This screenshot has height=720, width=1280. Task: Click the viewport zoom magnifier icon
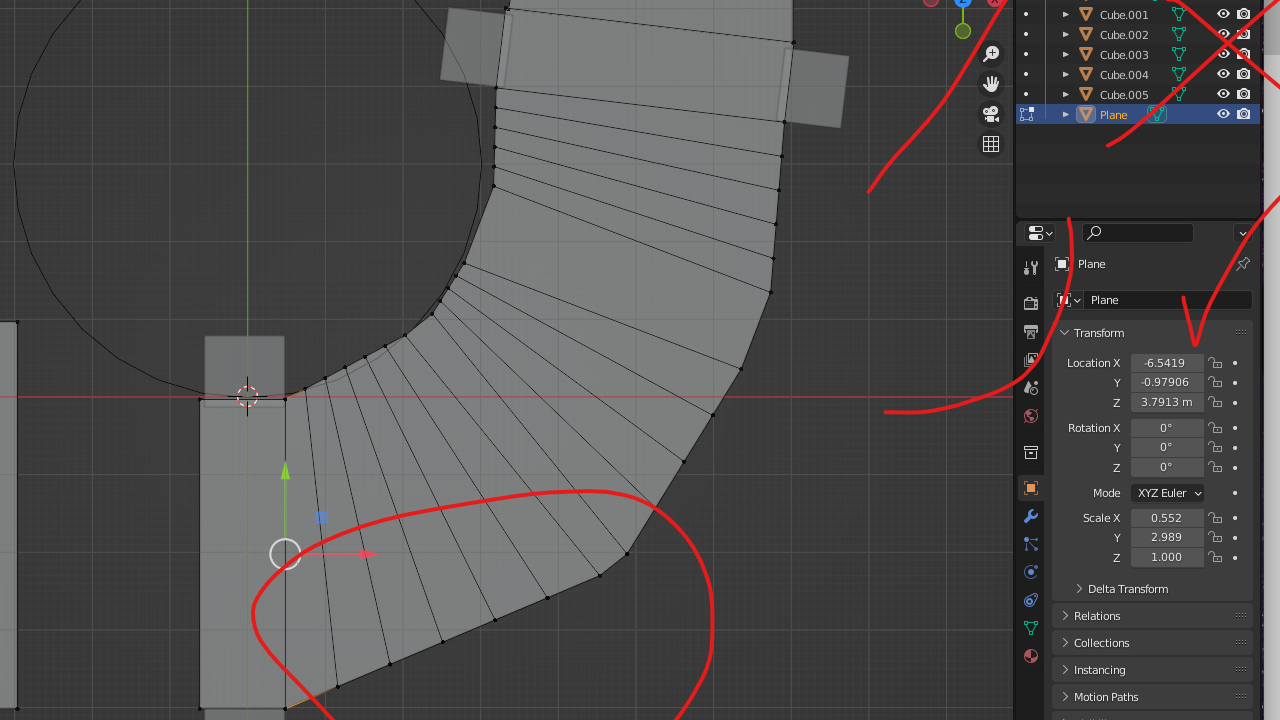[x=991, y=54]
